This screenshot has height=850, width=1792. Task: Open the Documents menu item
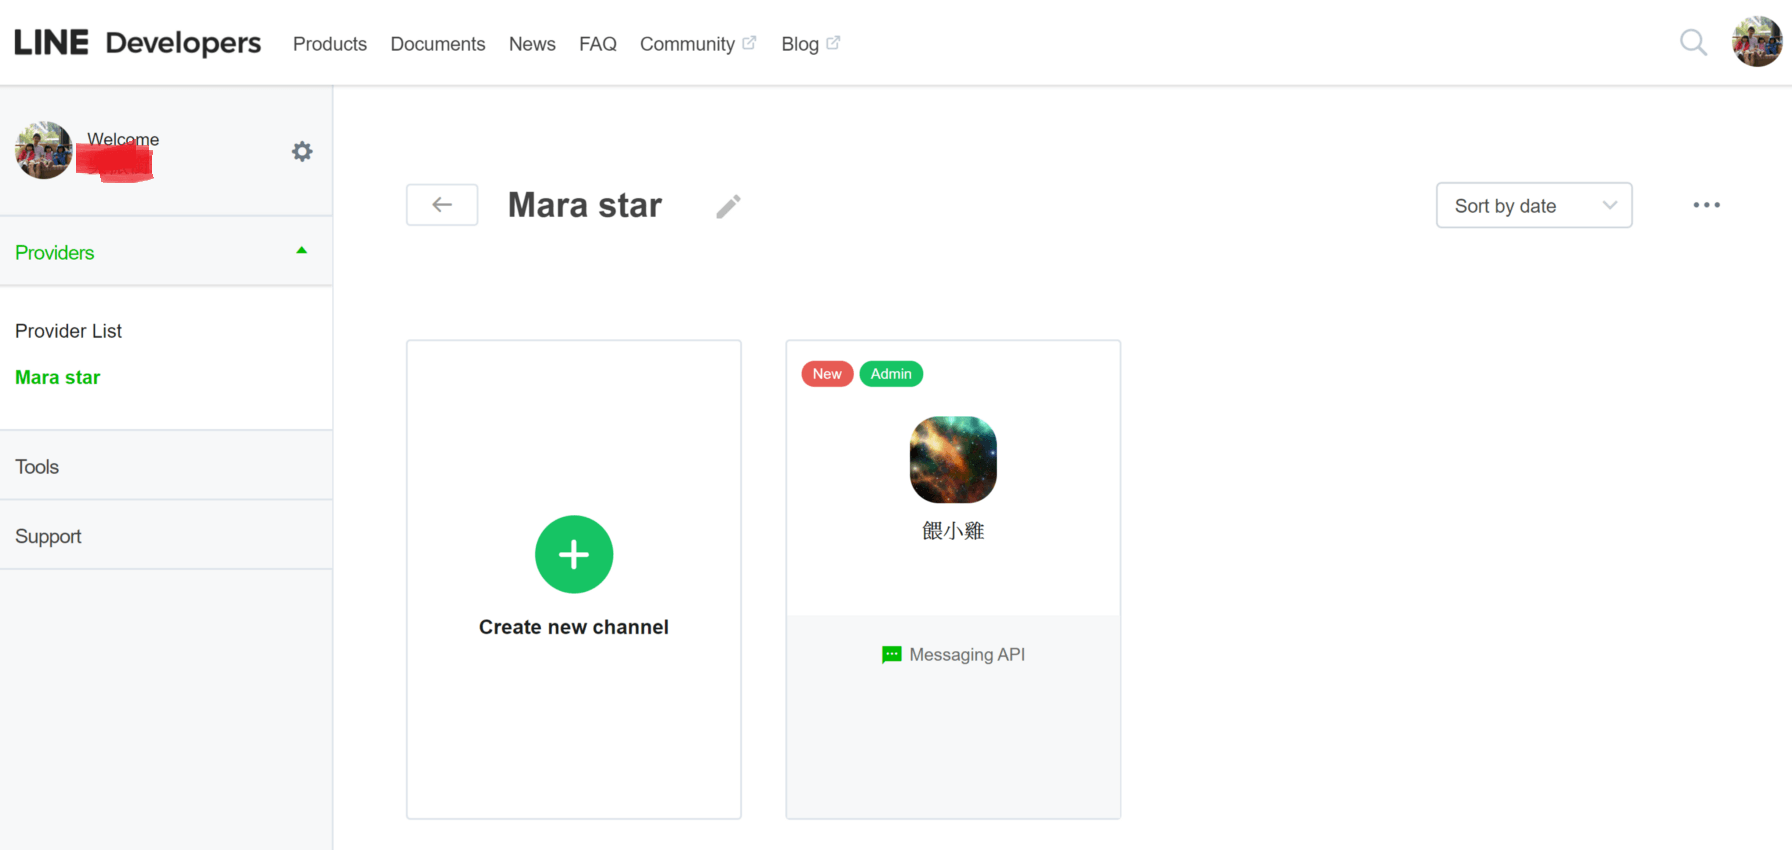pyautogui.click(x=438, y=44)
